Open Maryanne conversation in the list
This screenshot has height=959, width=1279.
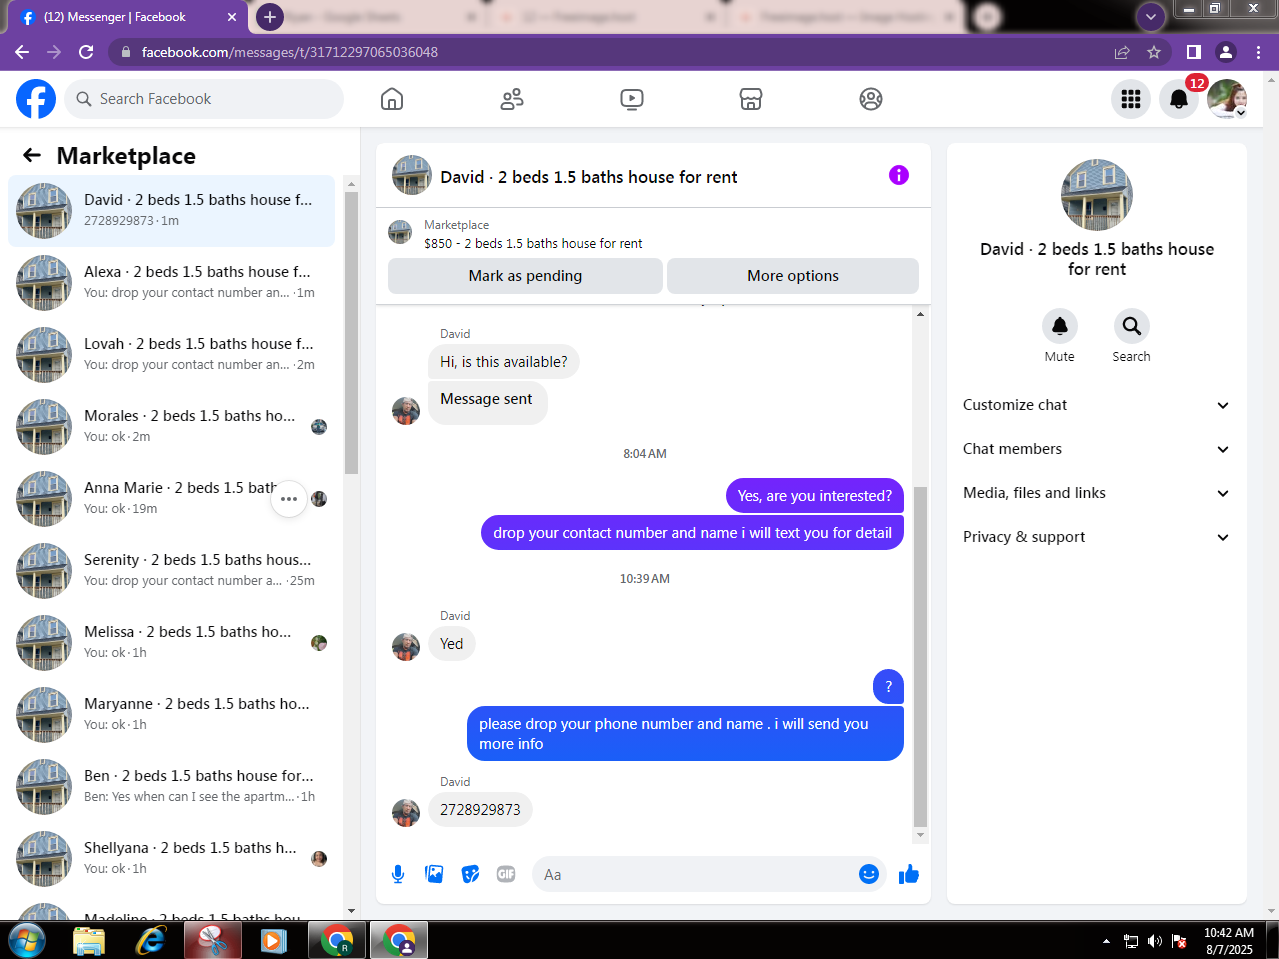point(171,715)
